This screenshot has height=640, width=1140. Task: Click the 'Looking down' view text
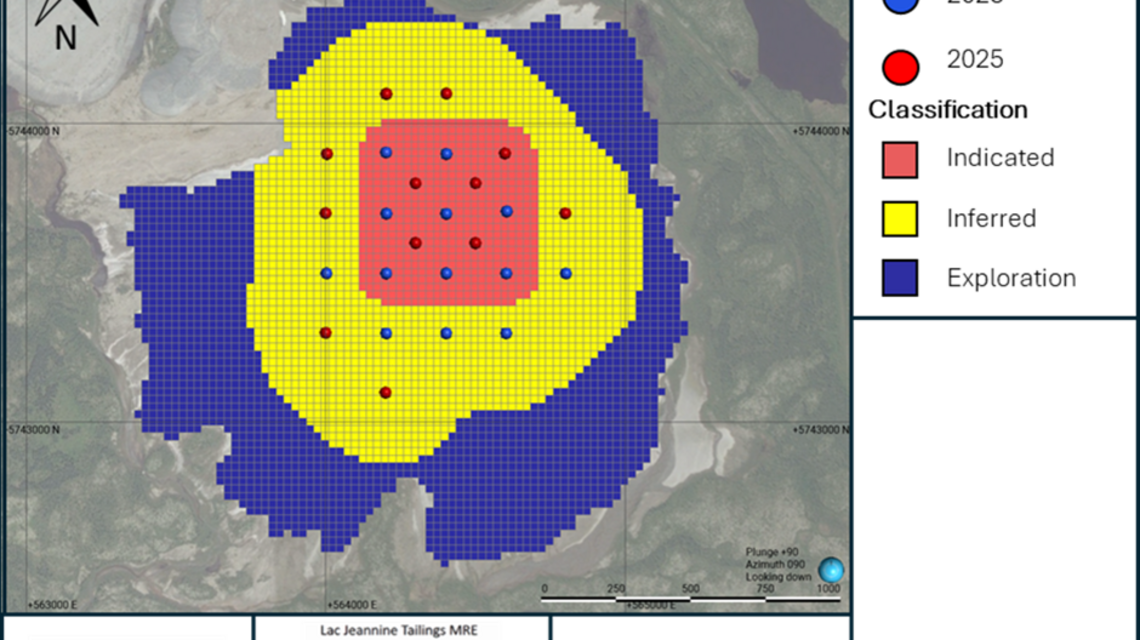[778, 577]
